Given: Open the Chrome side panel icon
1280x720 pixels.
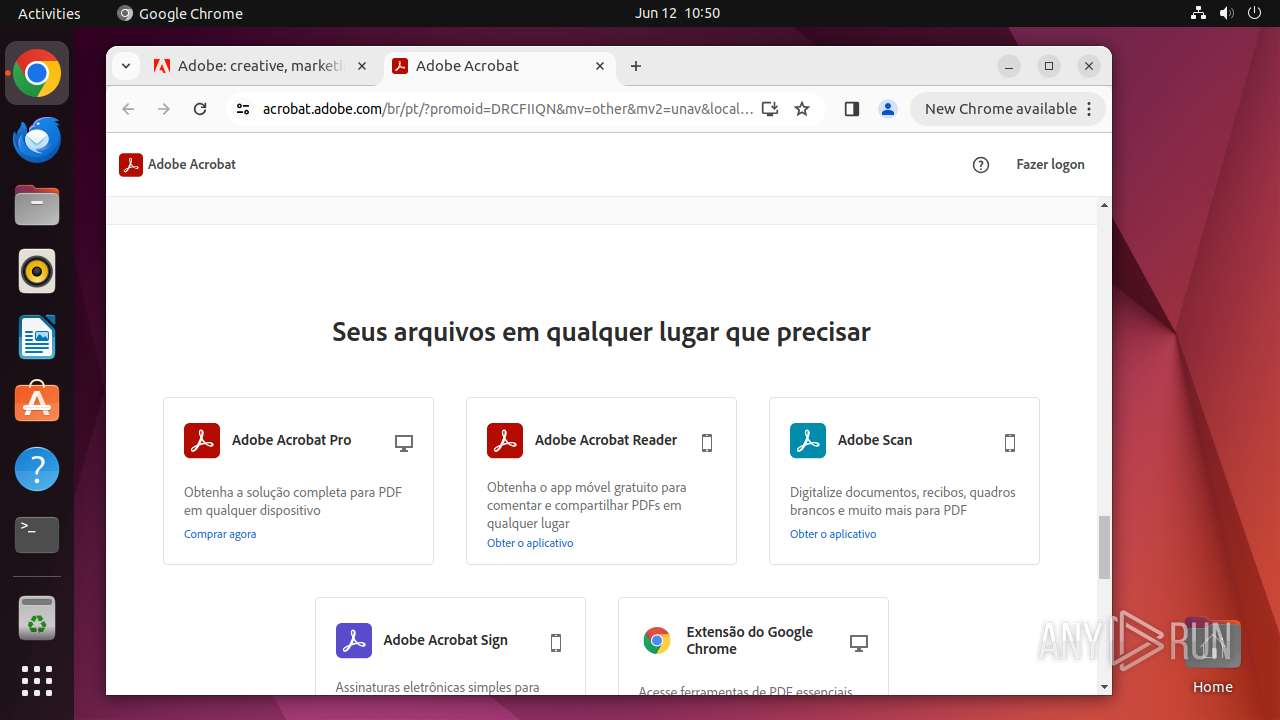Looking at the screenshot, I should 852,109.
